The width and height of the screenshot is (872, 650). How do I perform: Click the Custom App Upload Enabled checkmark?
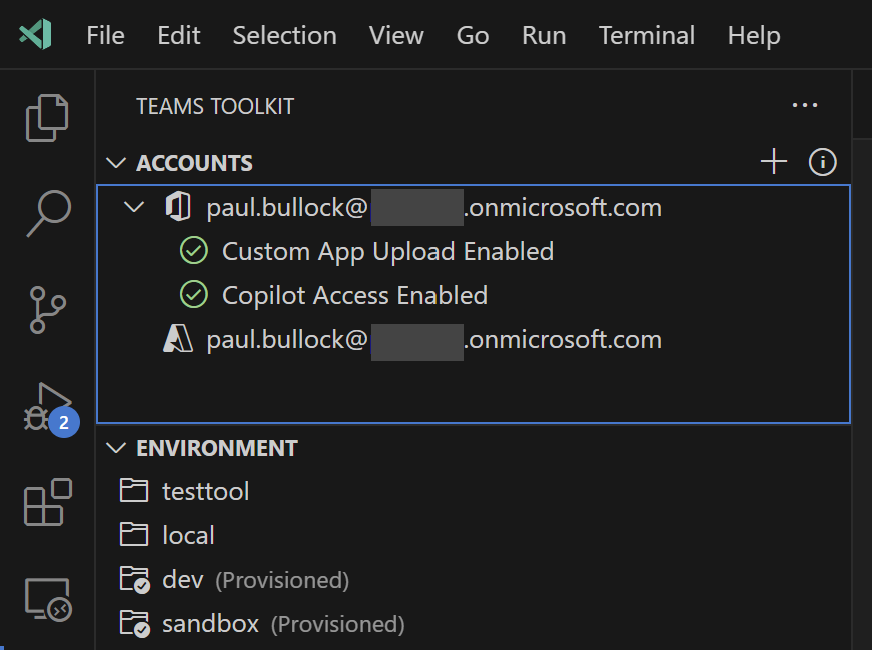click(194, 251)
